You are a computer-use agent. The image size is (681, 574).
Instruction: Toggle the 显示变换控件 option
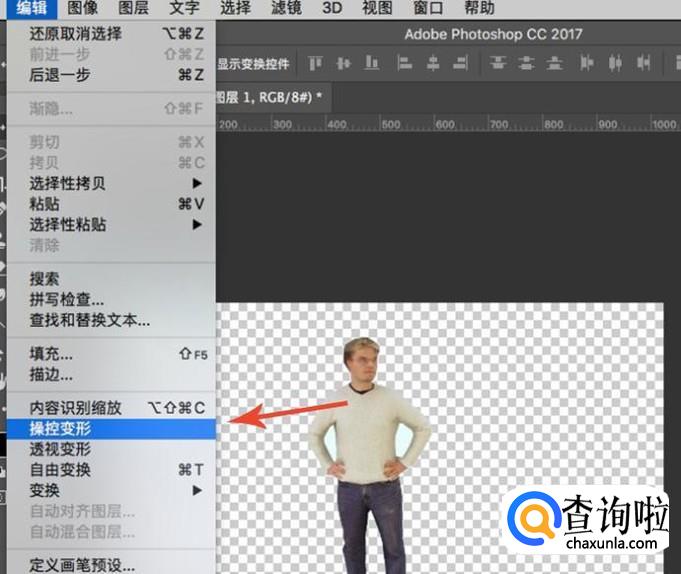tap(253, 64)
